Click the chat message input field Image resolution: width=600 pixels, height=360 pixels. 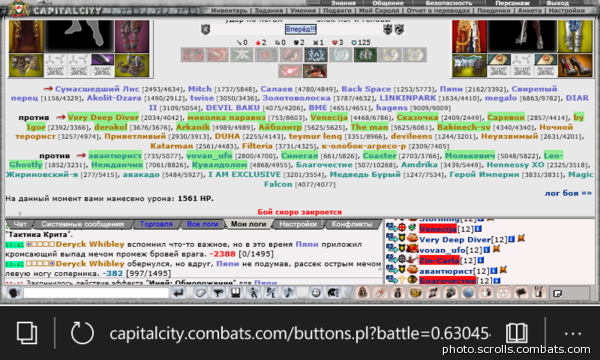[96, 293]
